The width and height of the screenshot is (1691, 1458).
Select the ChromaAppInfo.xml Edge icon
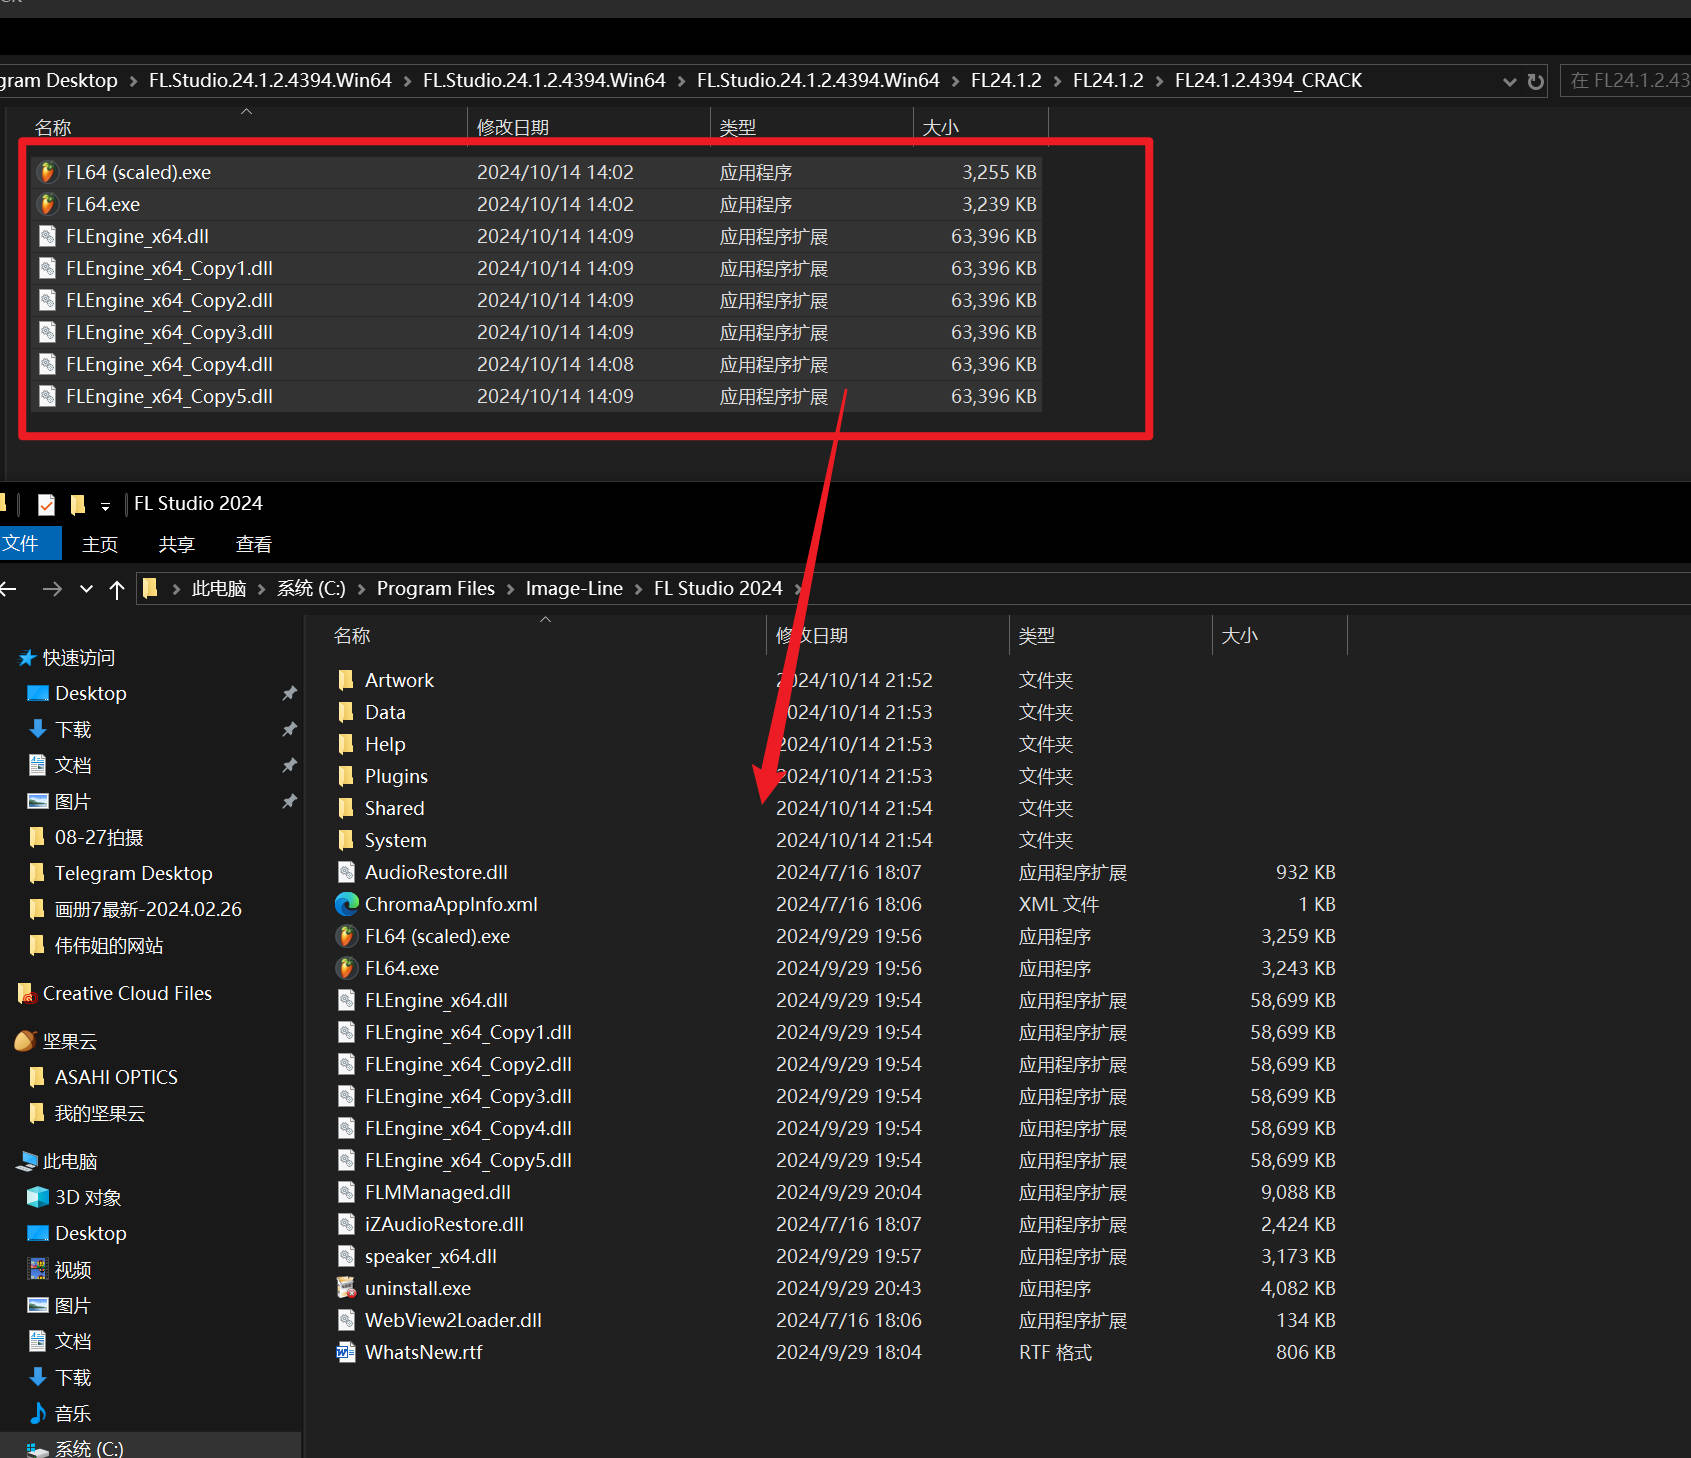point(346,904)
